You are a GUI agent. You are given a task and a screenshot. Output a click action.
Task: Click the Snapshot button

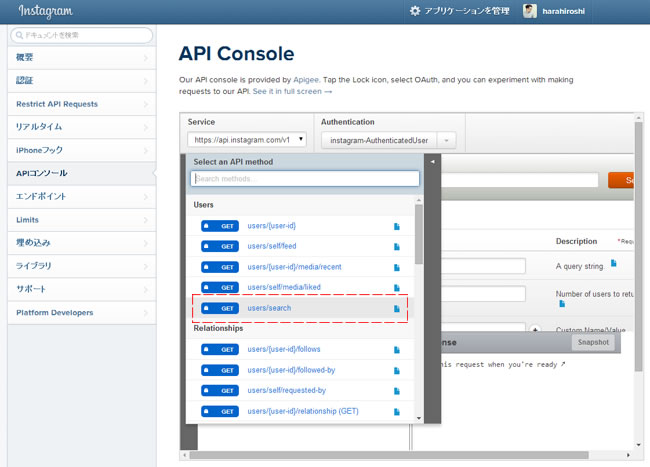pyautogui.click(x=593, y=342)
